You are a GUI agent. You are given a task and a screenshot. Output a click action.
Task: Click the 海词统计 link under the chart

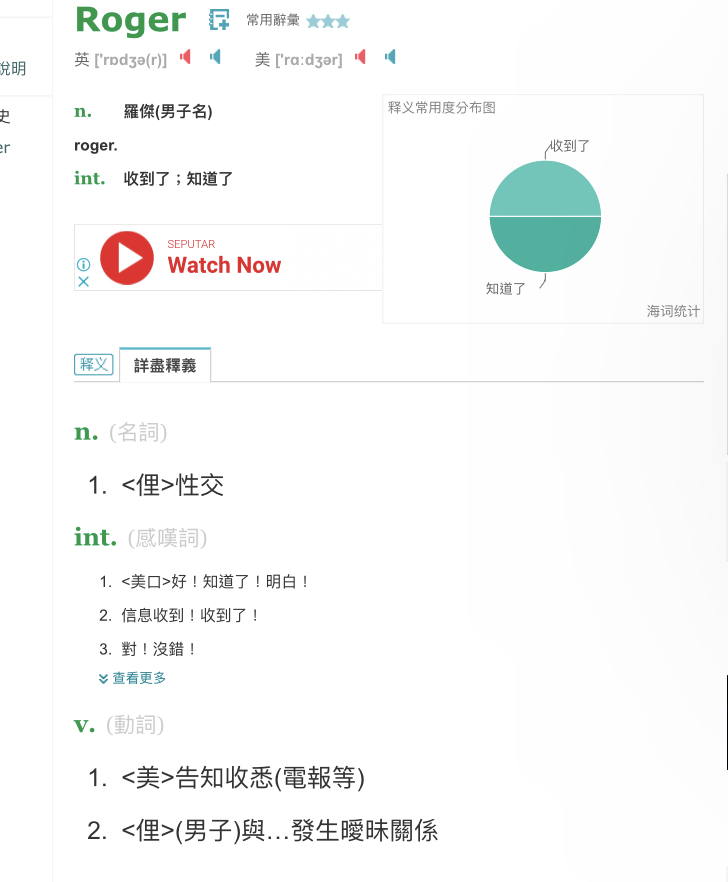[673, 312]
